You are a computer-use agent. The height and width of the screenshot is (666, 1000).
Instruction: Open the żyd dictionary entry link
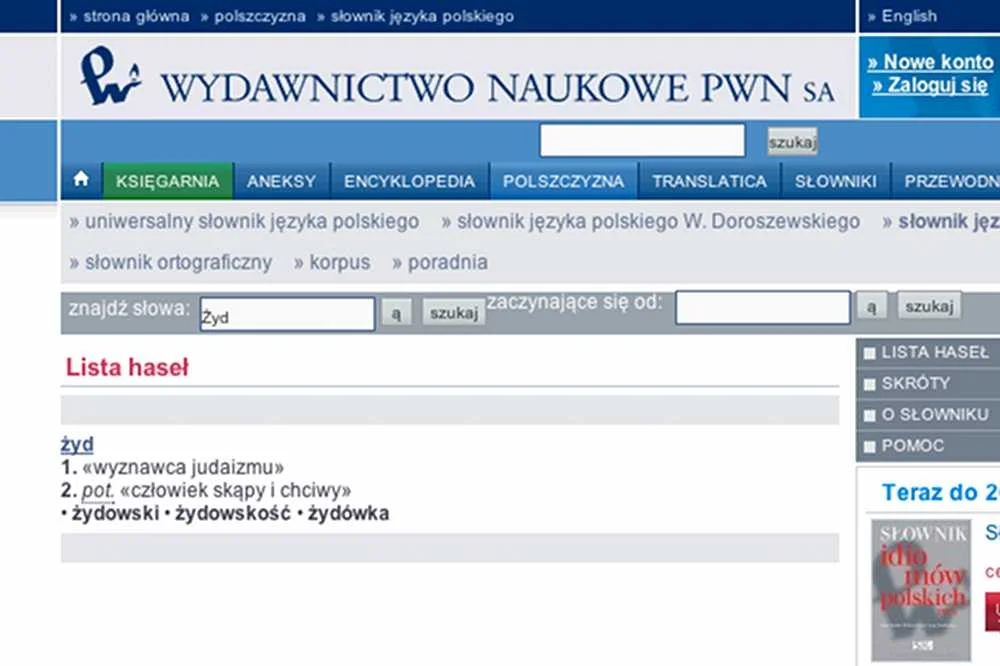click(77, 444)
